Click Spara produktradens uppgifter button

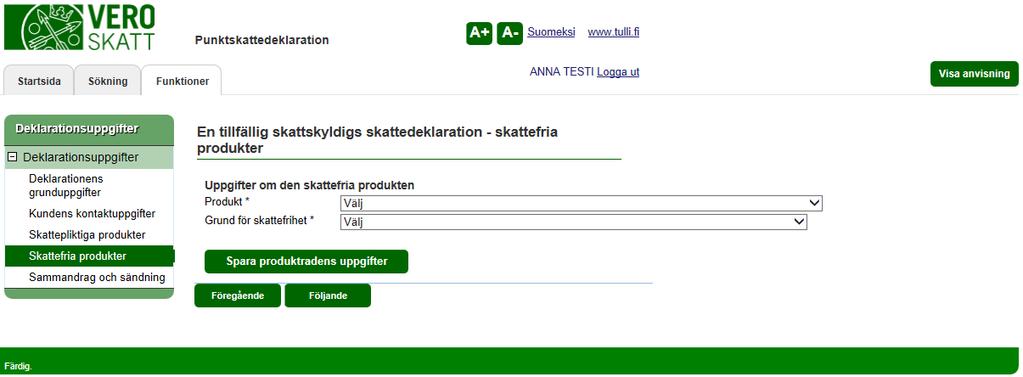point(307,262)
